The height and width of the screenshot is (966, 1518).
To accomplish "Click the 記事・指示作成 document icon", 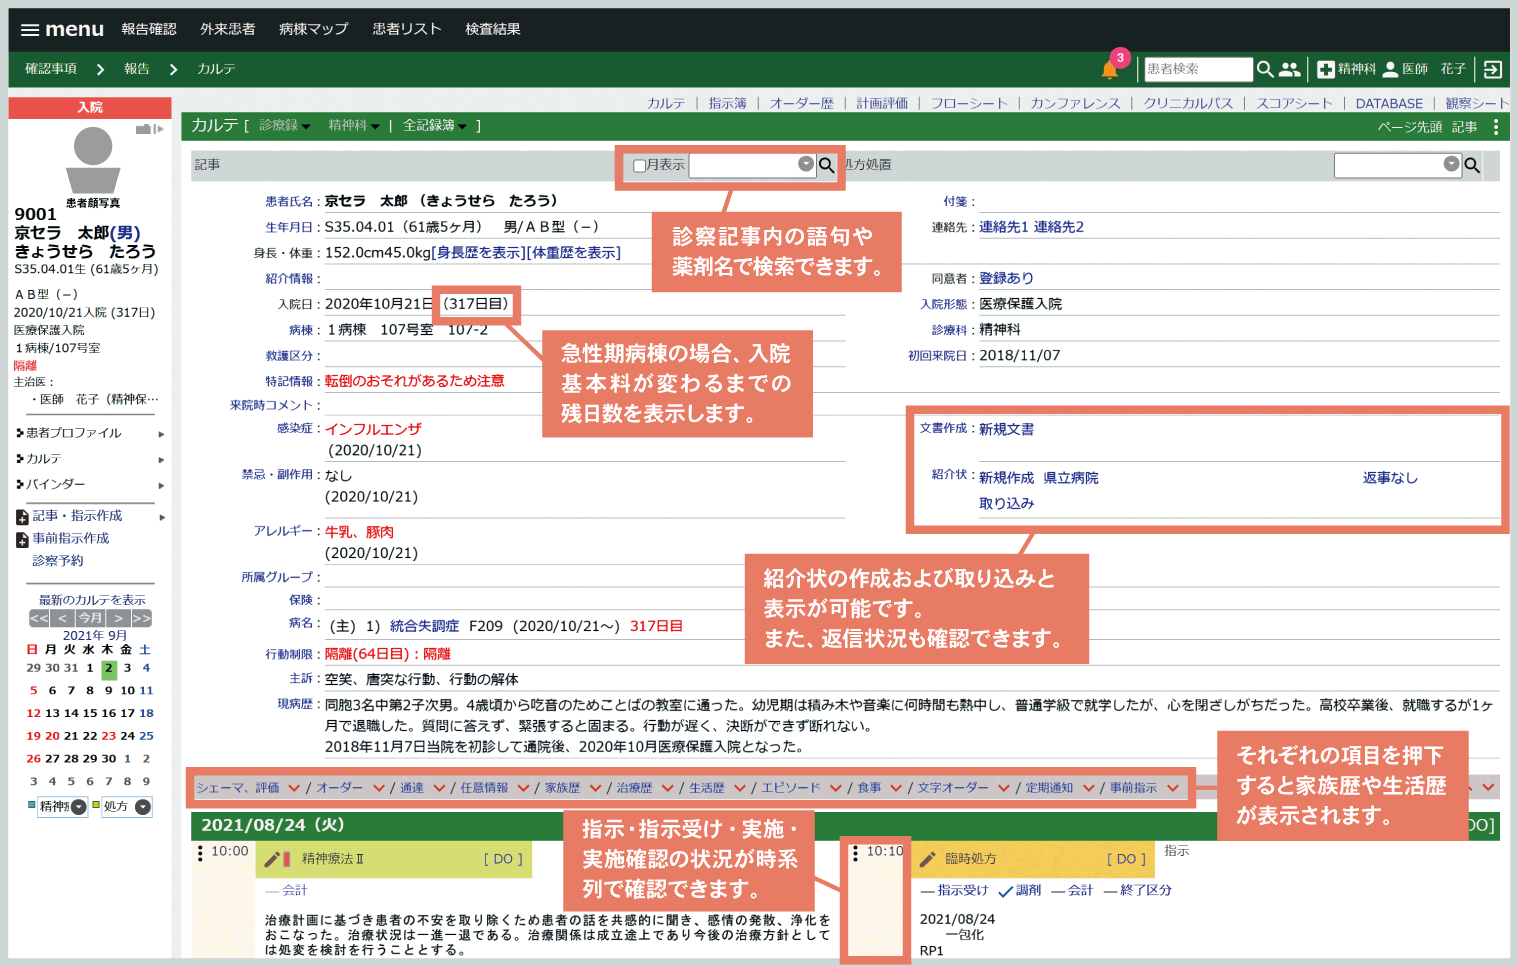I will click(x=22, y=517).
